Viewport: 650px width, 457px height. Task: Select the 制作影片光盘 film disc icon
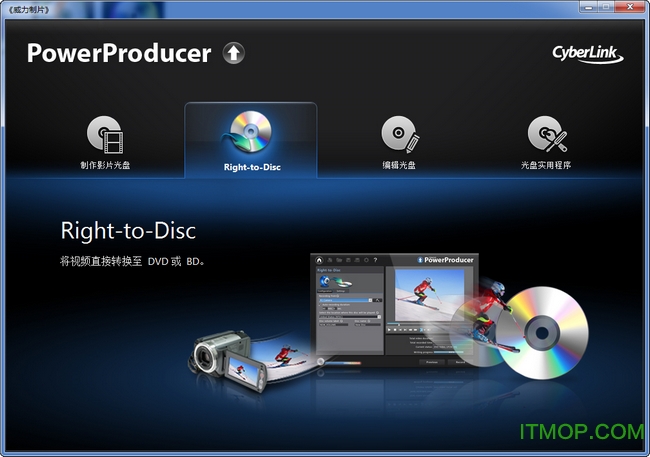[x=105, y=134]
